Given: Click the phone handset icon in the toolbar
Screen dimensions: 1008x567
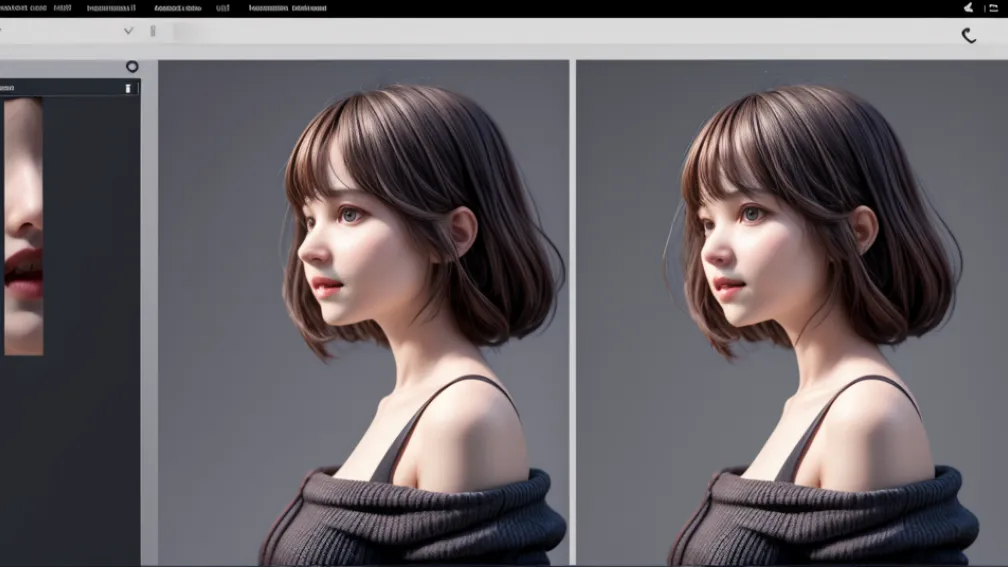Looking at the screenshot, I should pyautogui.click(x=969, y=35).
